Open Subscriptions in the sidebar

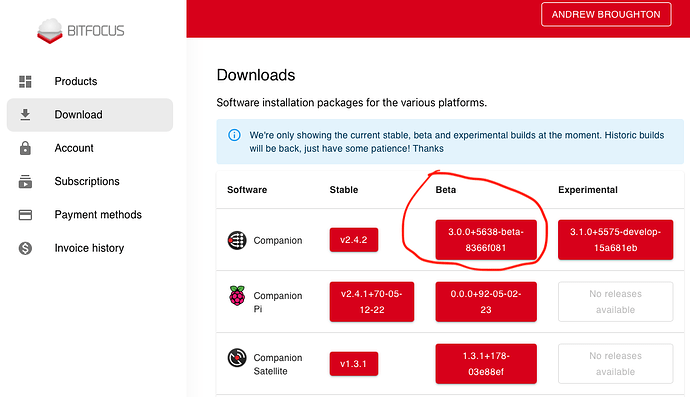(90, 181)
